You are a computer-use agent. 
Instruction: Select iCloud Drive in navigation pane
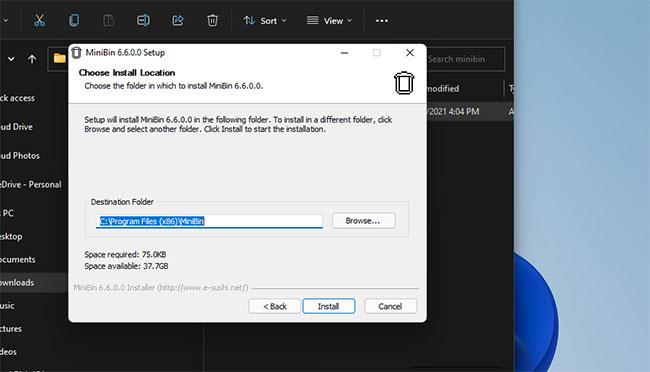tap(16, 127)
